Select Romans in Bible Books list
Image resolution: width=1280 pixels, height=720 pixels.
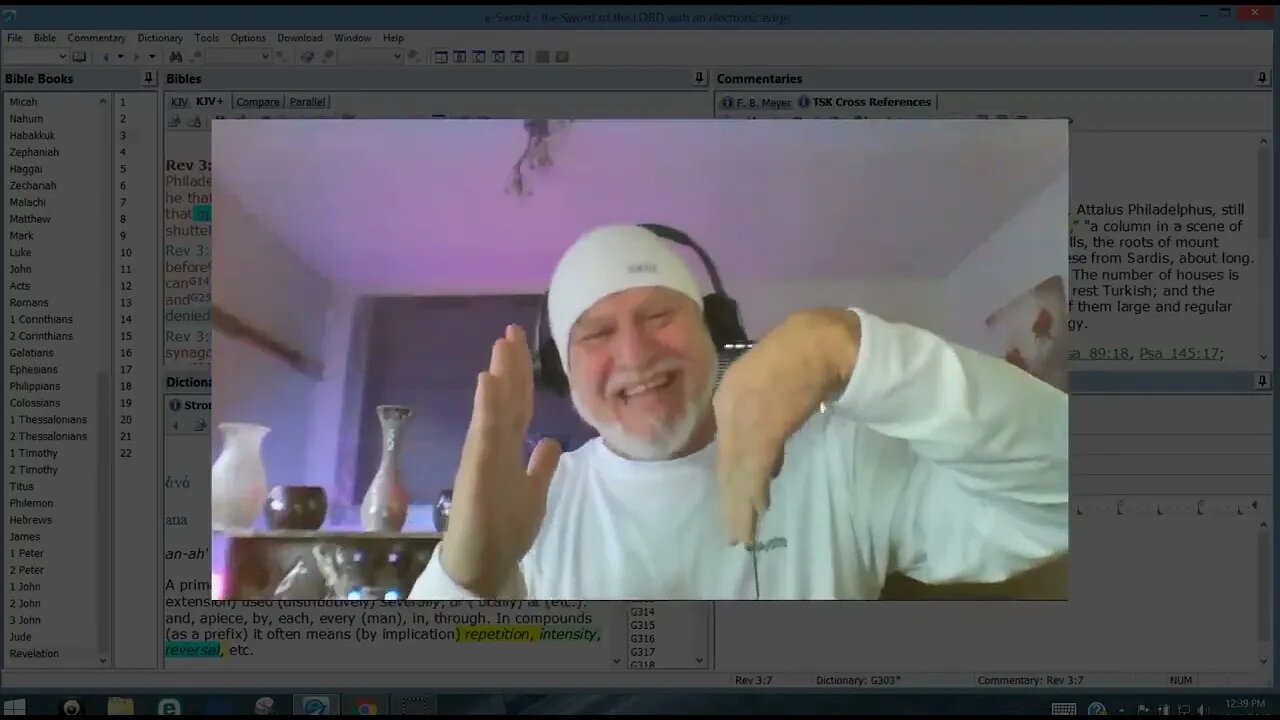coord(29,302)
